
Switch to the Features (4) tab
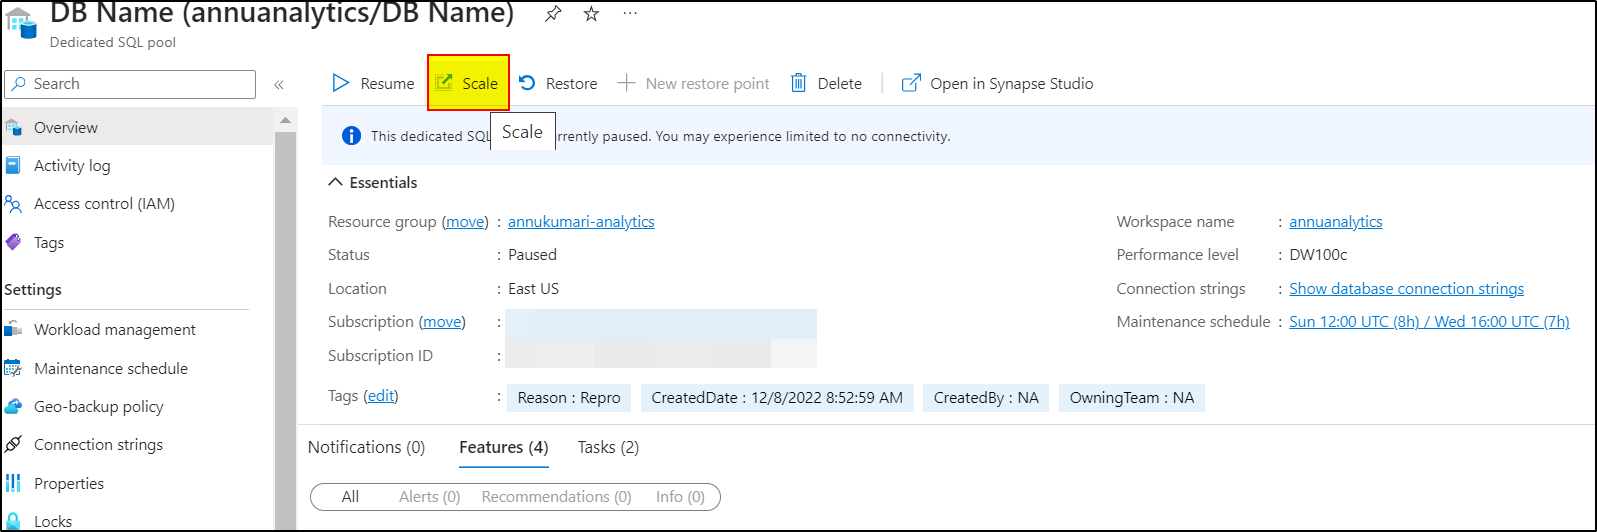(504, 447)
